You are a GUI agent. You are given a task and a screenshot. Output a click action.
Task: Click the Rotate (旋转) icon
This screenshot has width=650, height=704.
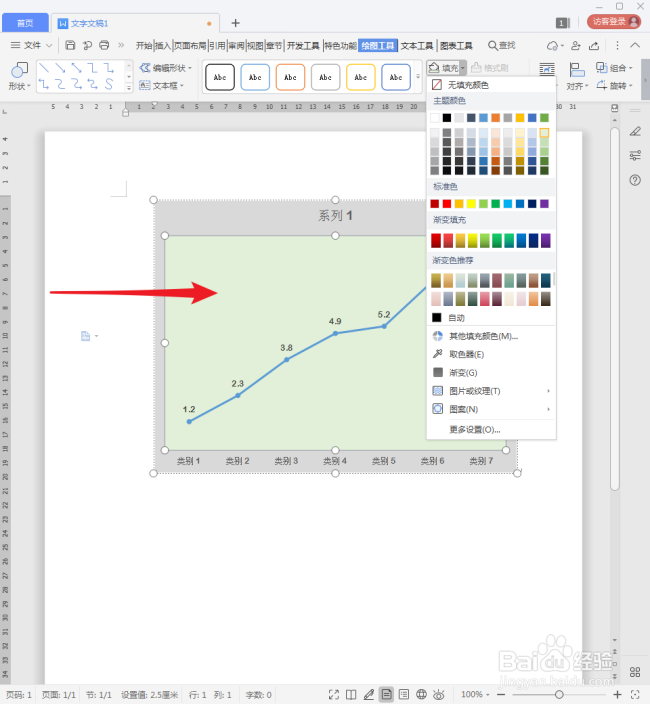coord(602,85)
